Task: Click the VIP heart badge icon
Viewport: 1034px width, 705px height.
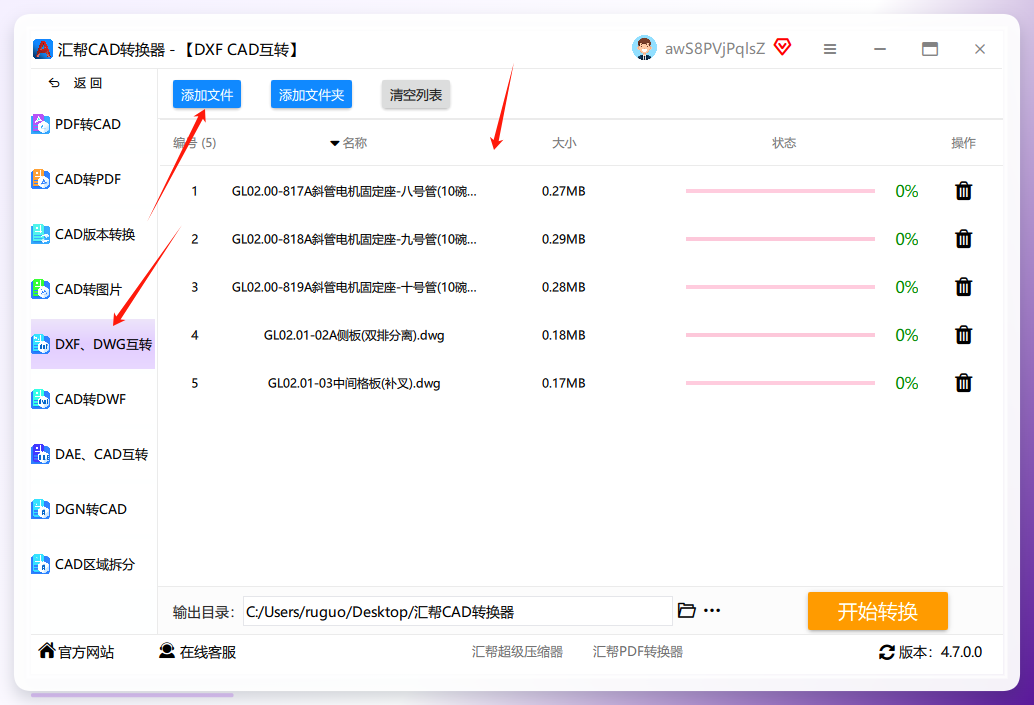Action: click(783, 47)
